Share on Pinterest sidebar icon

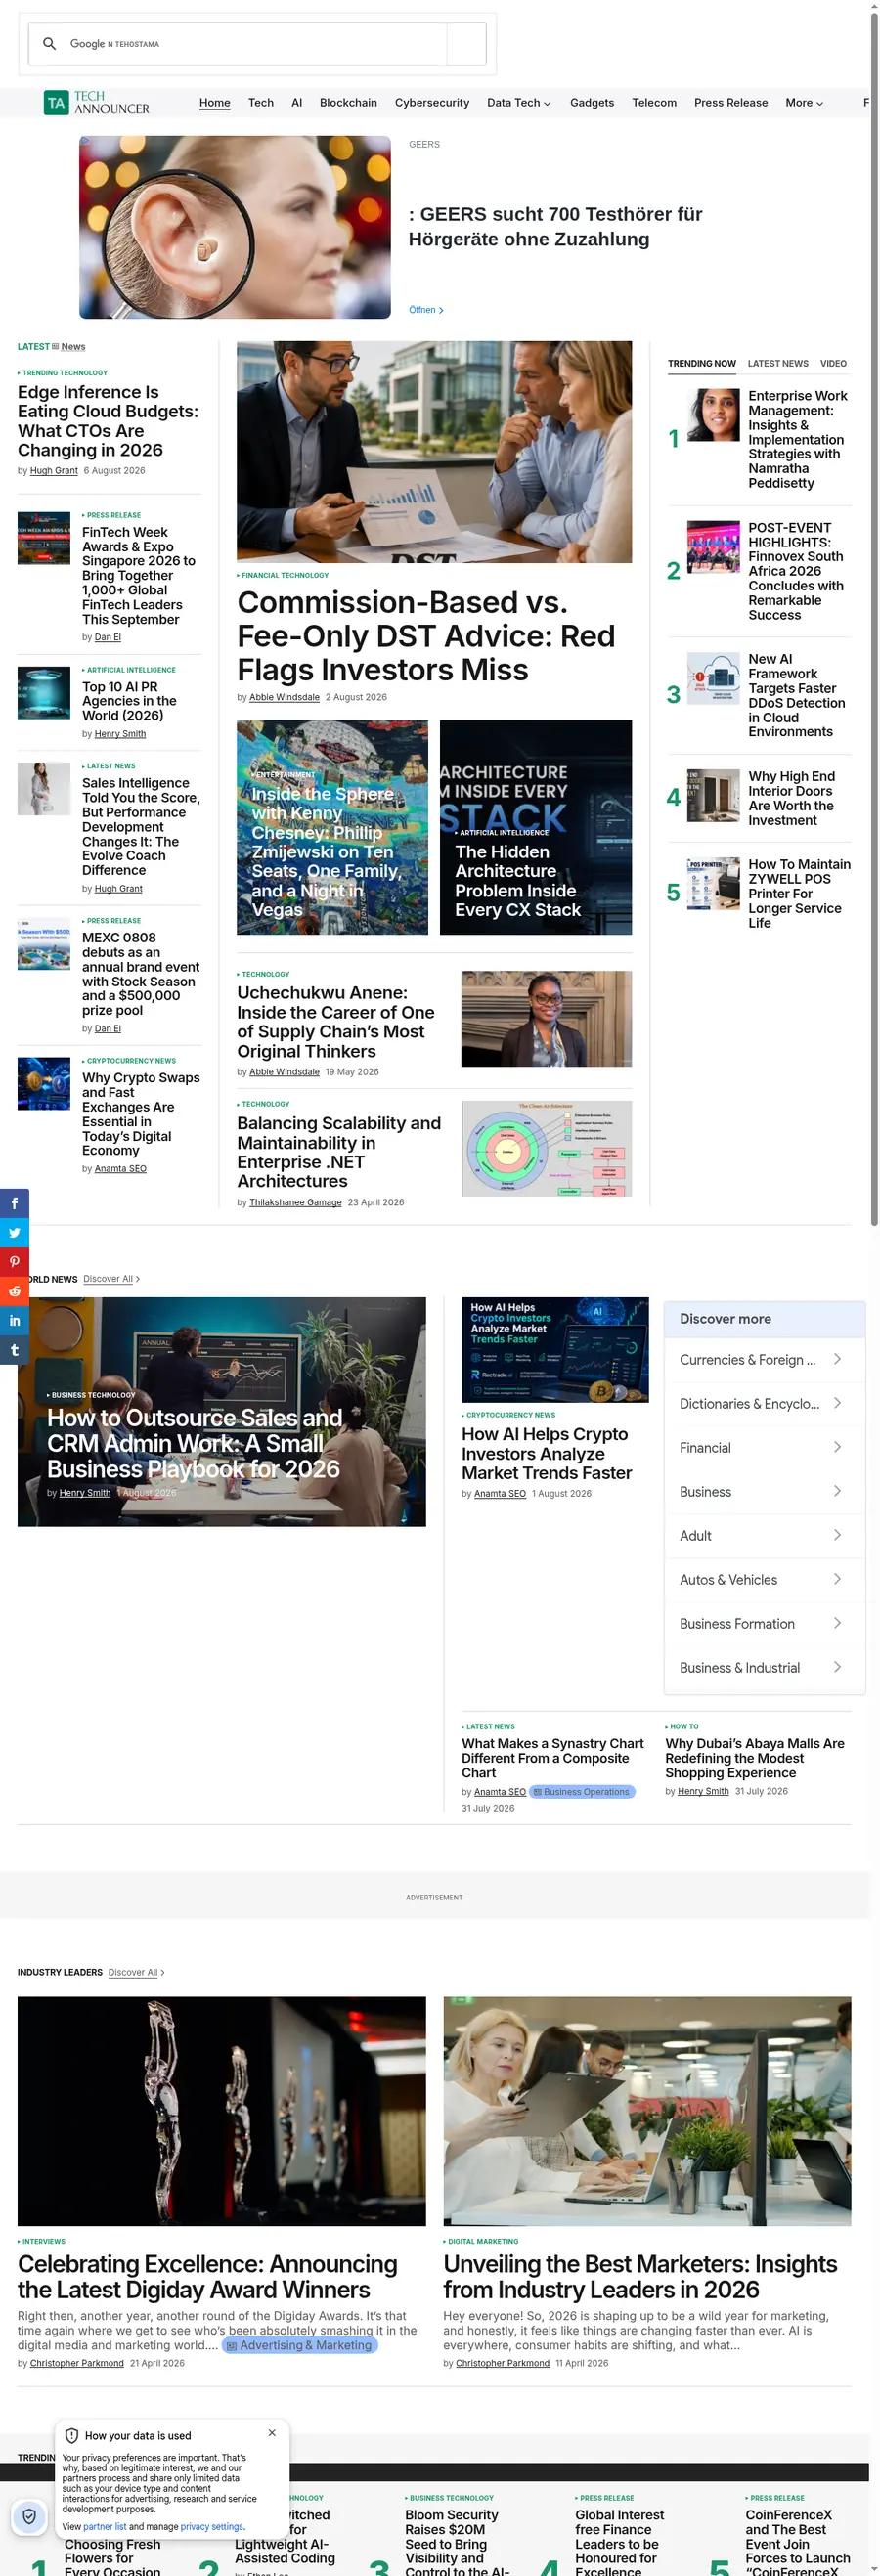[x=14, y=1262]
